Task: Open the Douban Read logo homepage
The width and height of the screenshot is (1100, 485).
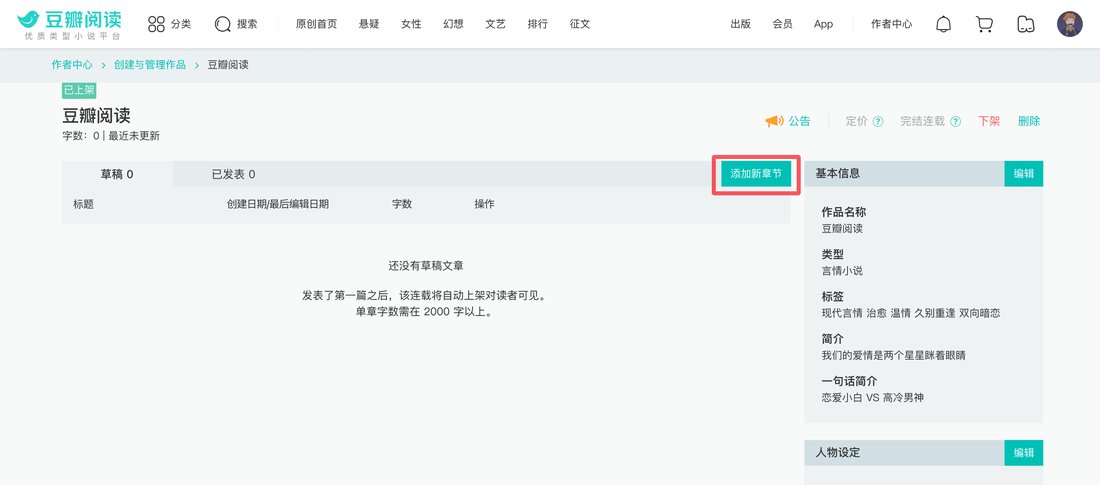Action: pyautogui.click(x=69, y=24)
